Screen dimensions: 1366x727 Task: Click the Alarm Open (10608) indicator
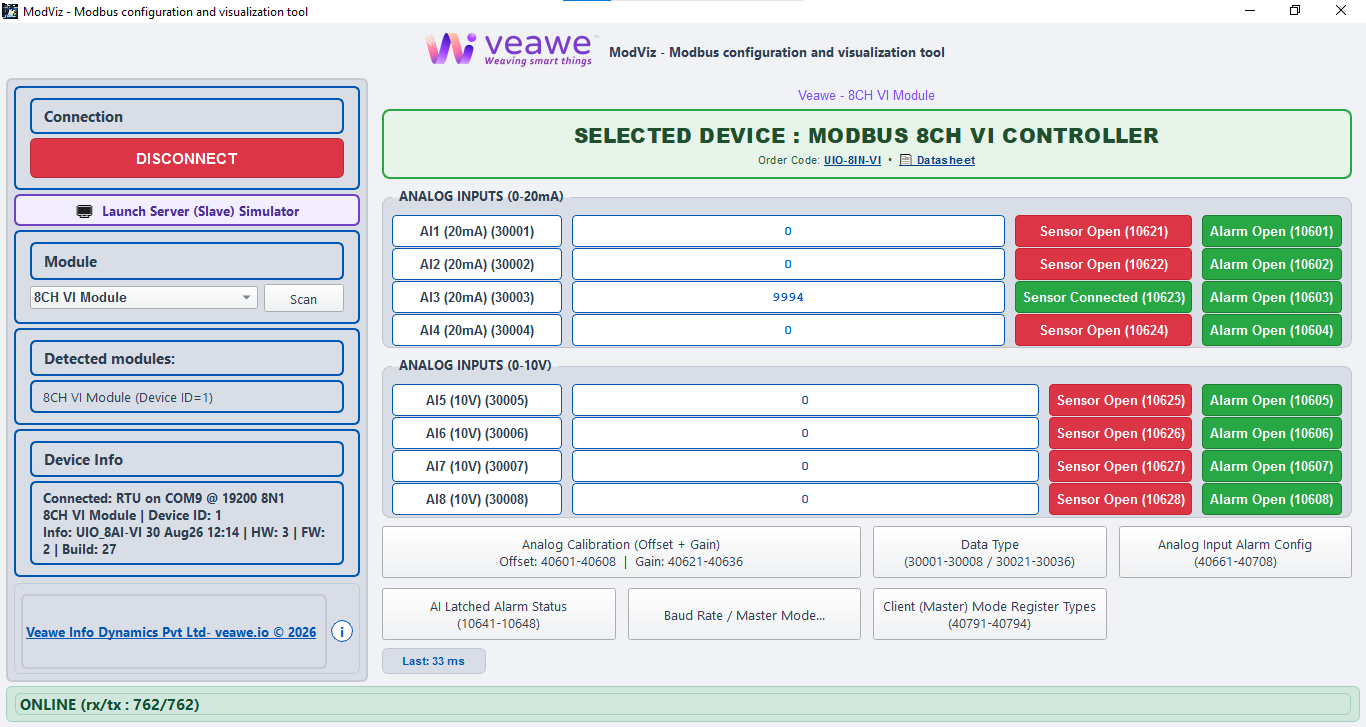1272,499
